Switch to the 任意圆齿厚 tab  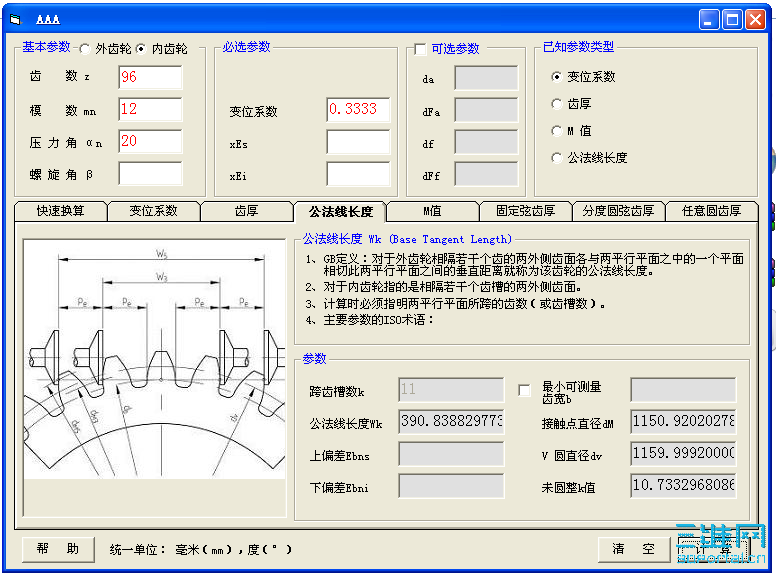coord(712,211)
